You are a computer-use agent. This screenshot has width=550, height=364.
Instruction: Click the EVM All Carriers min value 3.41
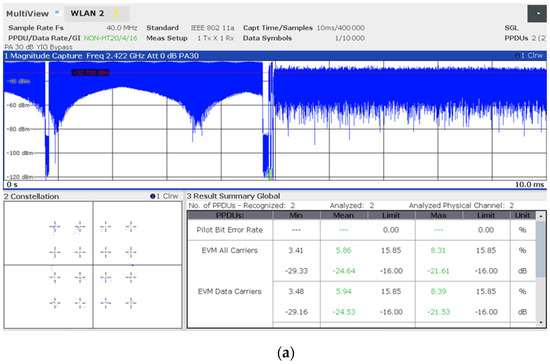296,250
